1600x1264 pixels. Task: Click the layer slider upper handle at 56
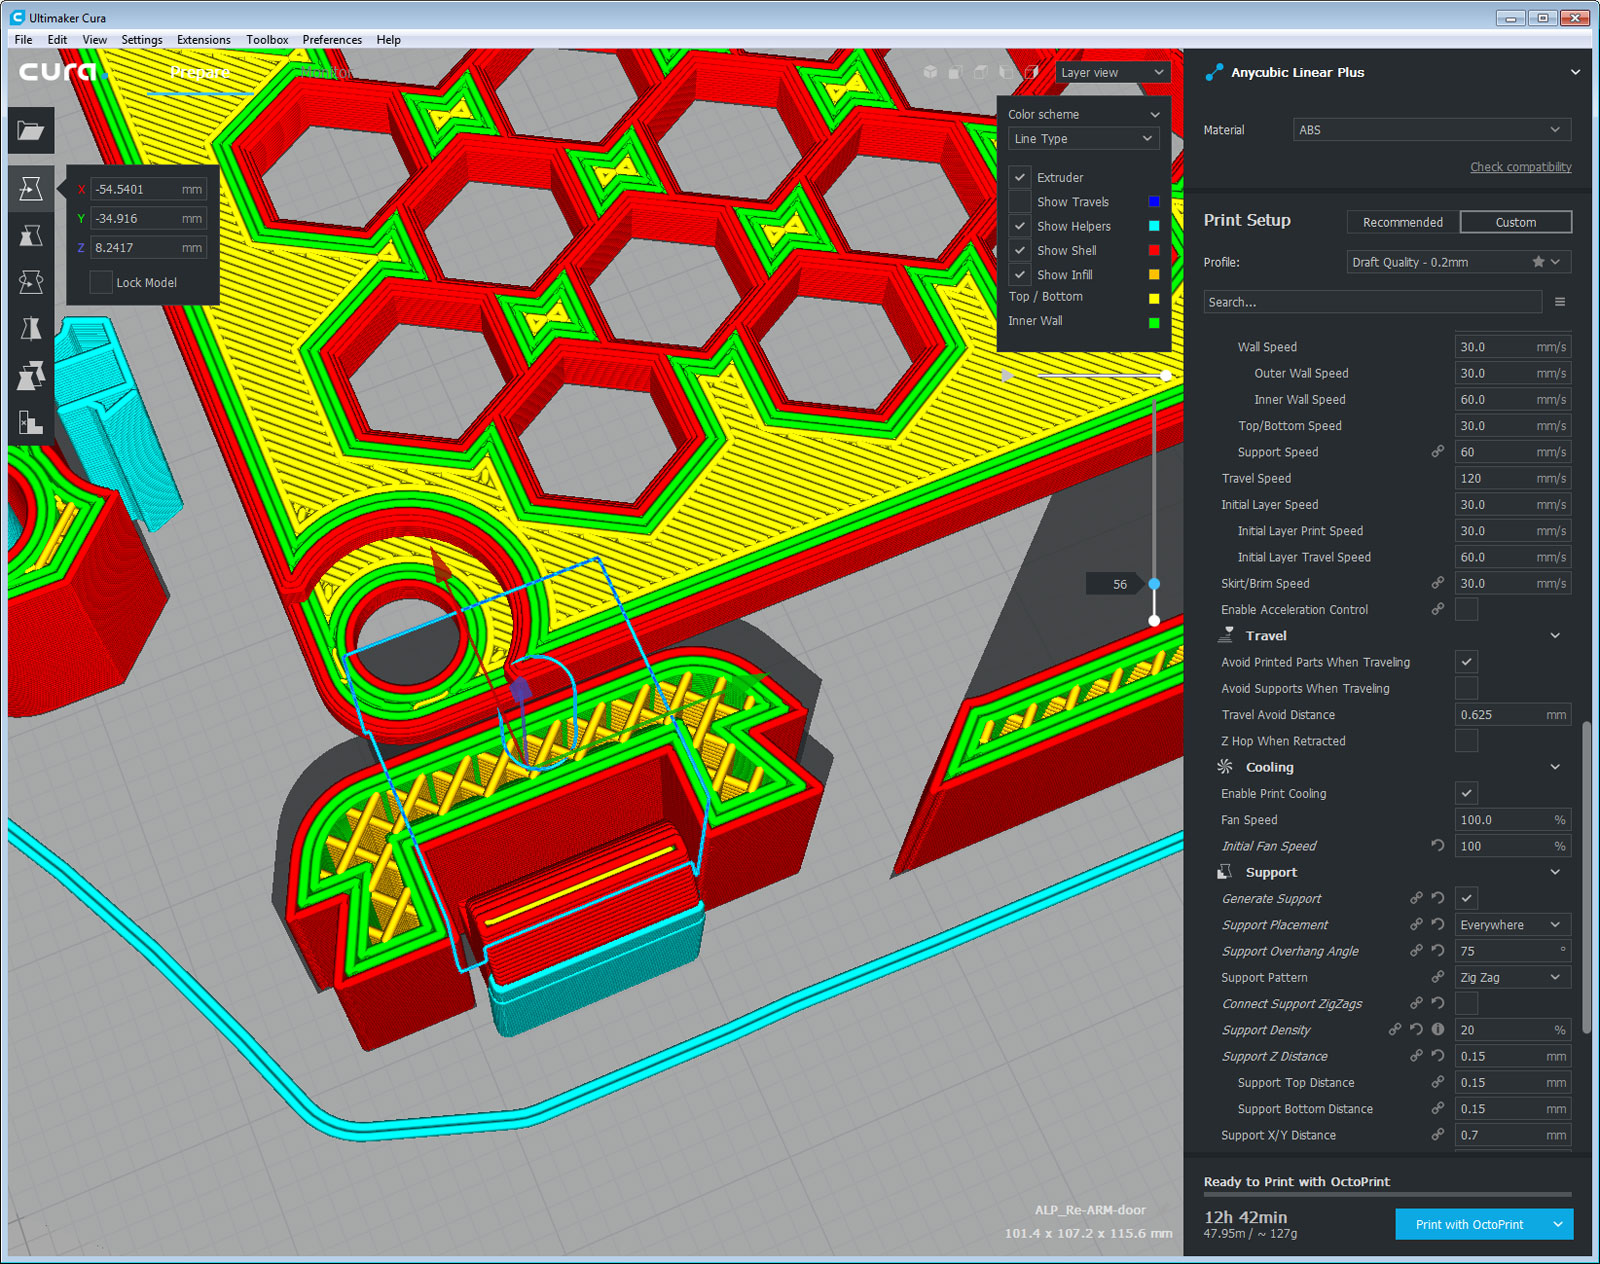click(1154, 583)
